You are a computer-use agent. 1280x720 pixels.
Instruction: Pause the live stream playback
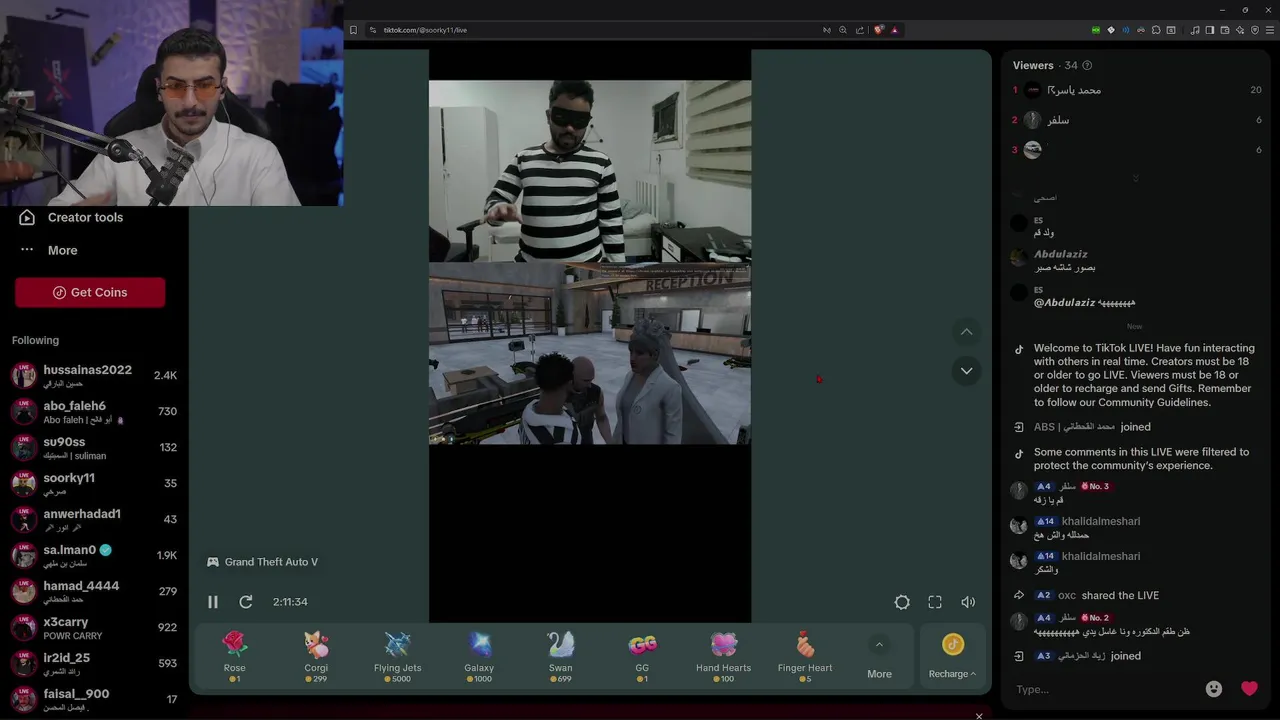click(213, 602)
